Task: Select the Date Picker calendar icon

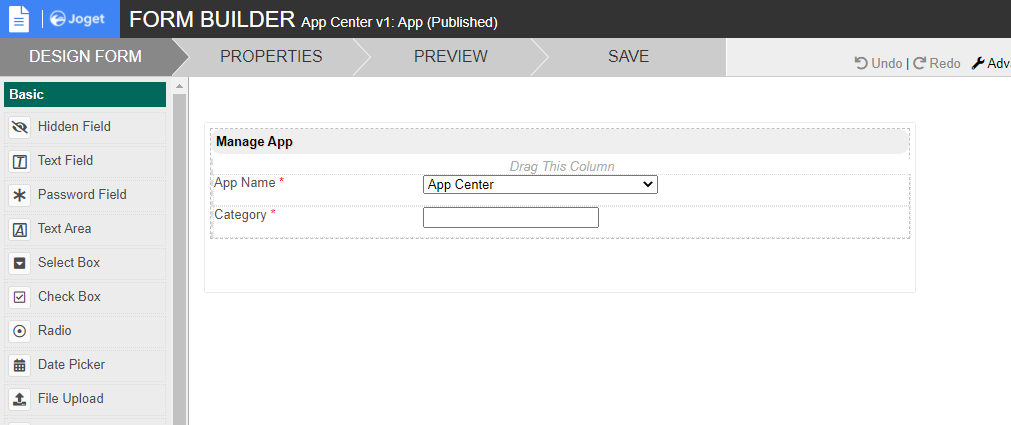Action: (19, 365)
